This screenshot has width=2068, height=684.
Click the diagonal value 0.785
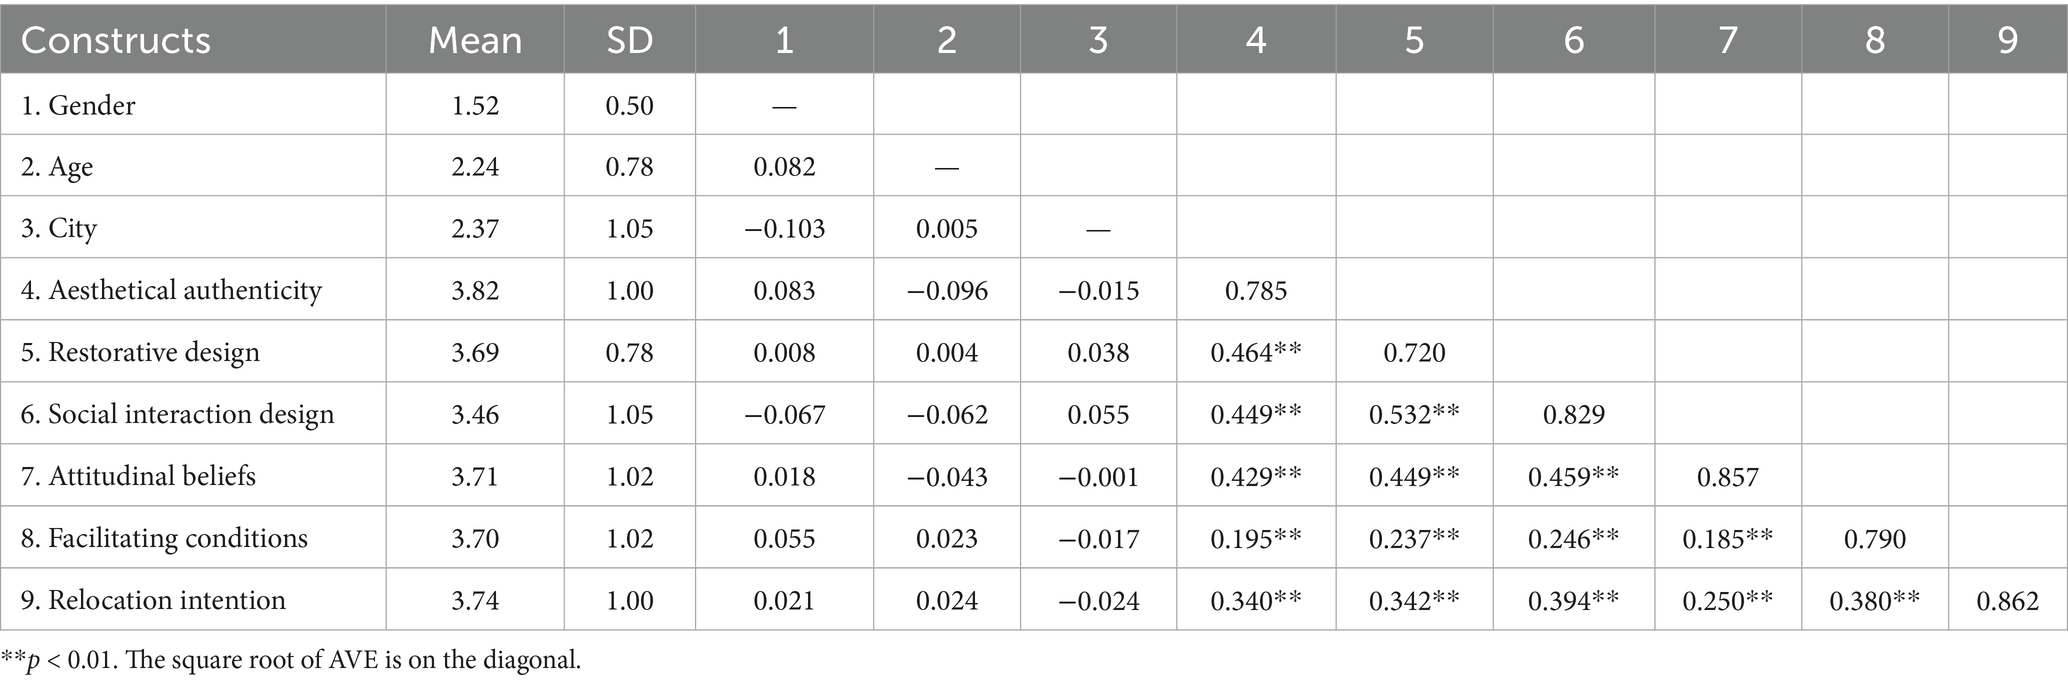(1256, 290)
